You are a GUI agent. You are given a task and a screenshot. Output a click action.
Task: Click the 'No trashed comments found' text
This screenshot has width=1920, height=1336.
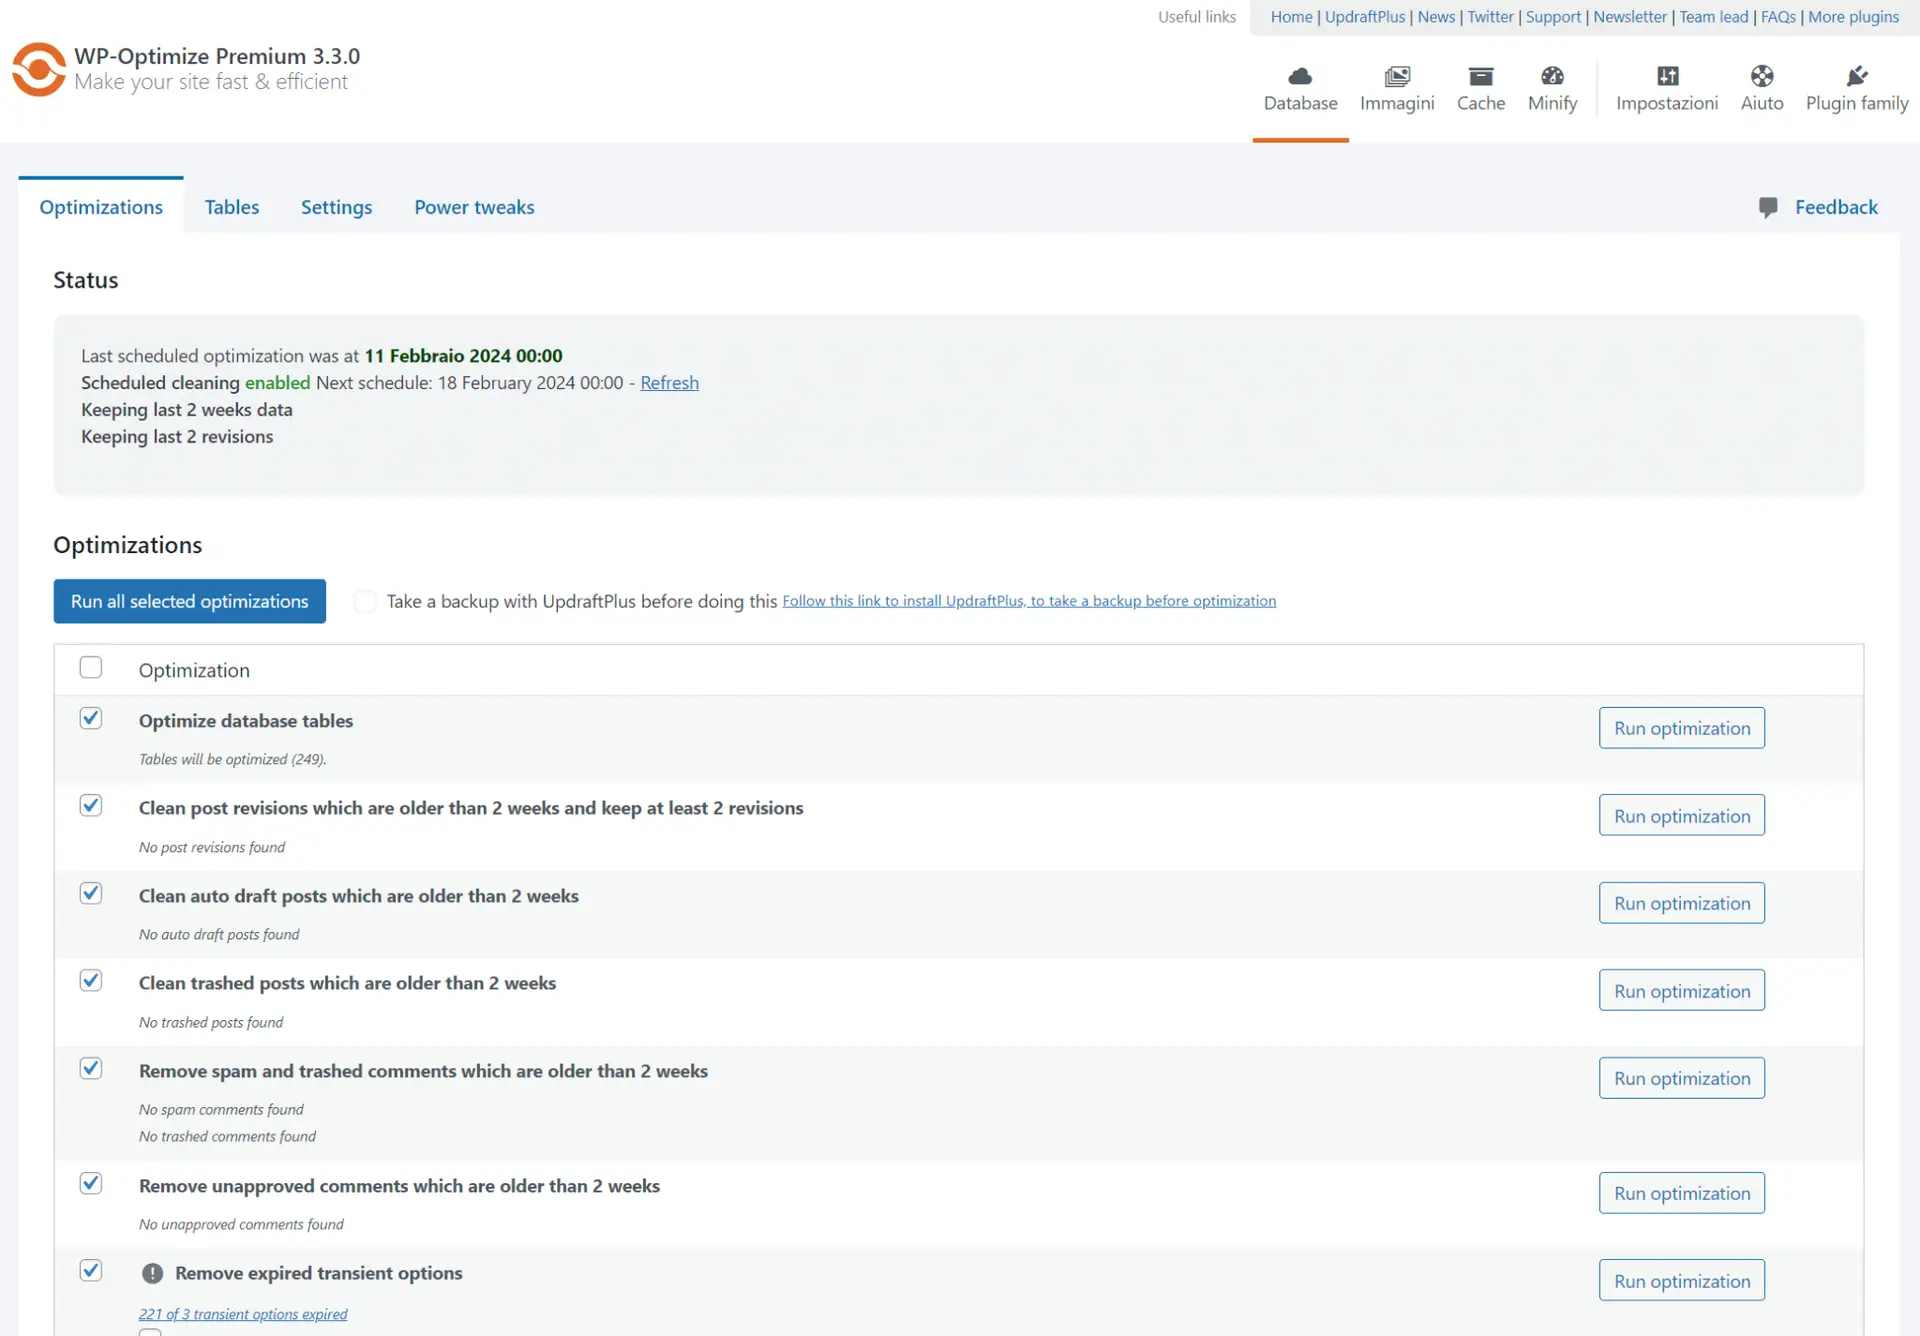coord(227,1137)
